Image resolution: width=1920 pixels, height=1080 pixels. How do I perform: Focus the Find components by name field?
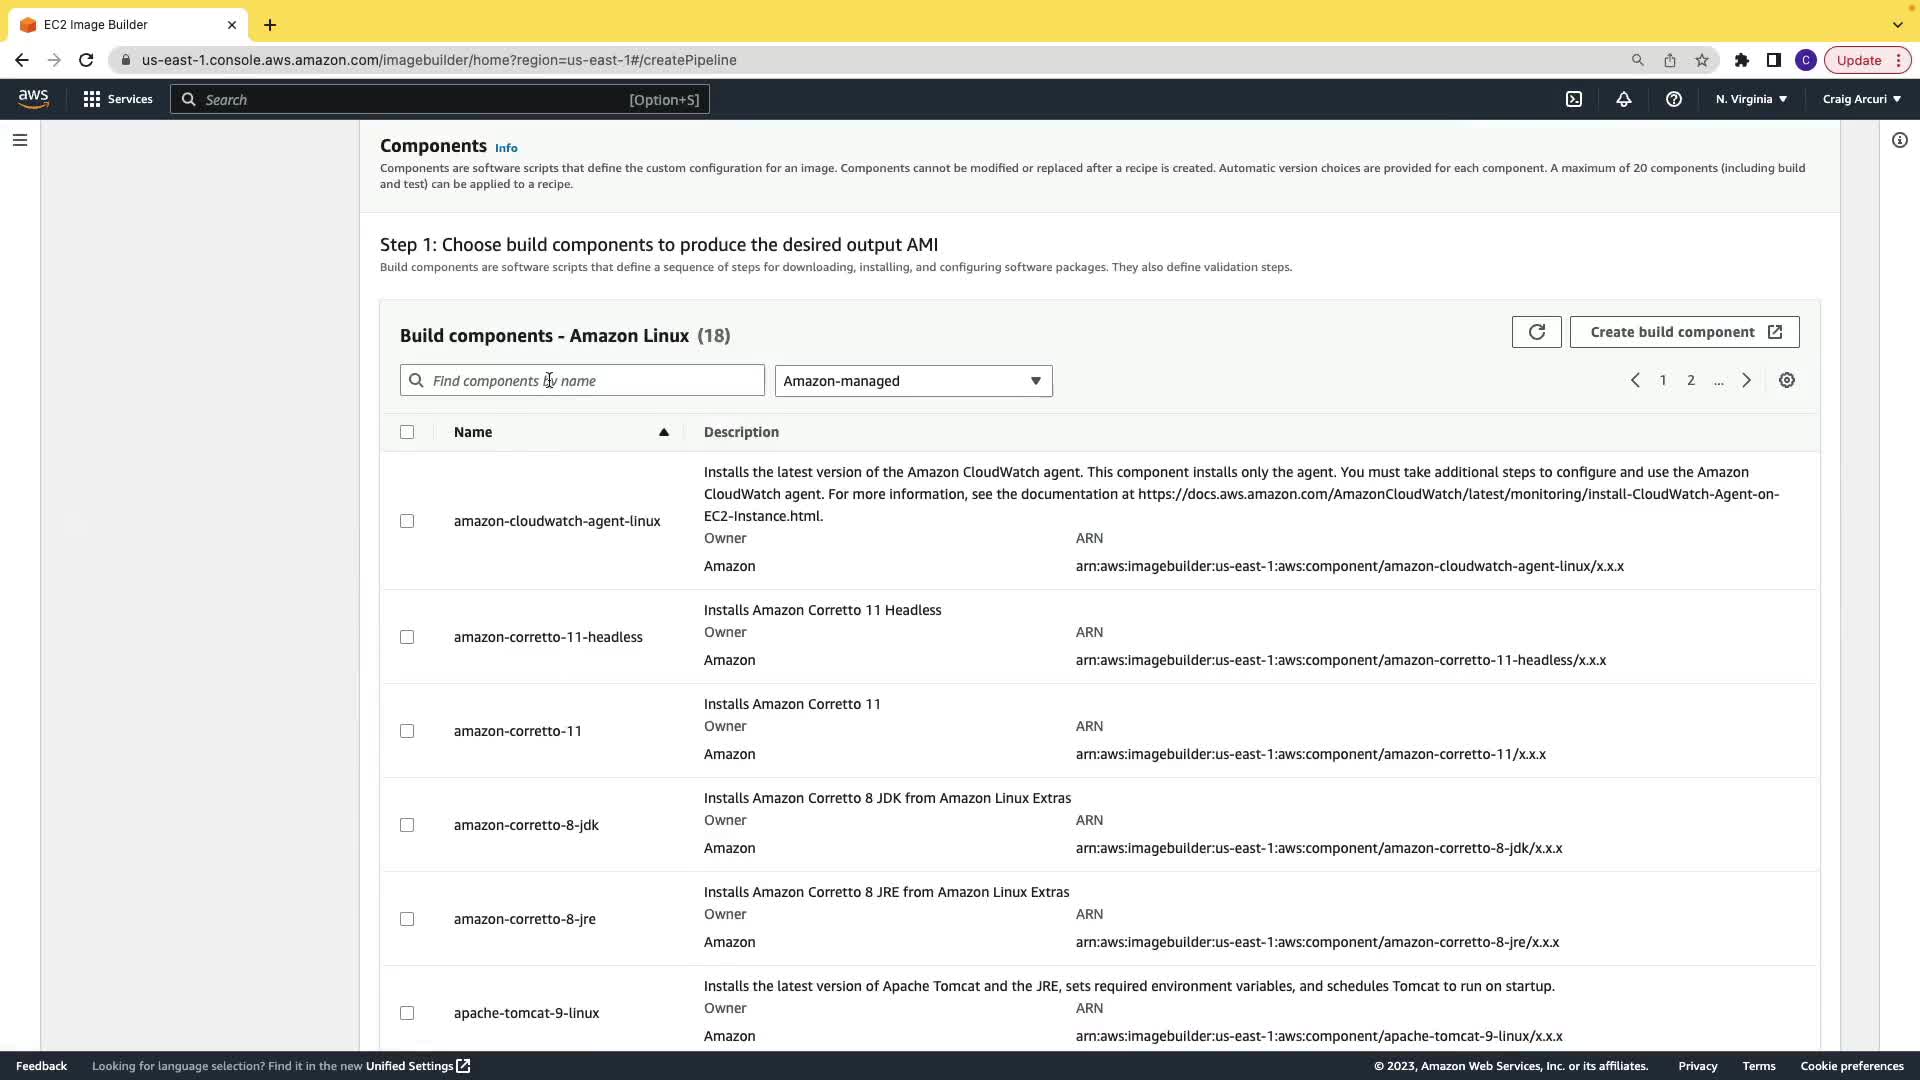(x=590, y=381)
